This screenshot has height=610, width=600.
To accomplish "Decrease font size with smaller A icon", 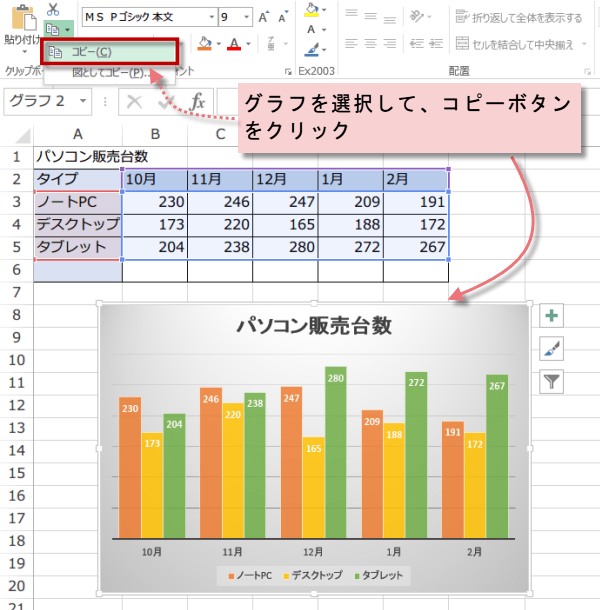I will pos(283,17).
